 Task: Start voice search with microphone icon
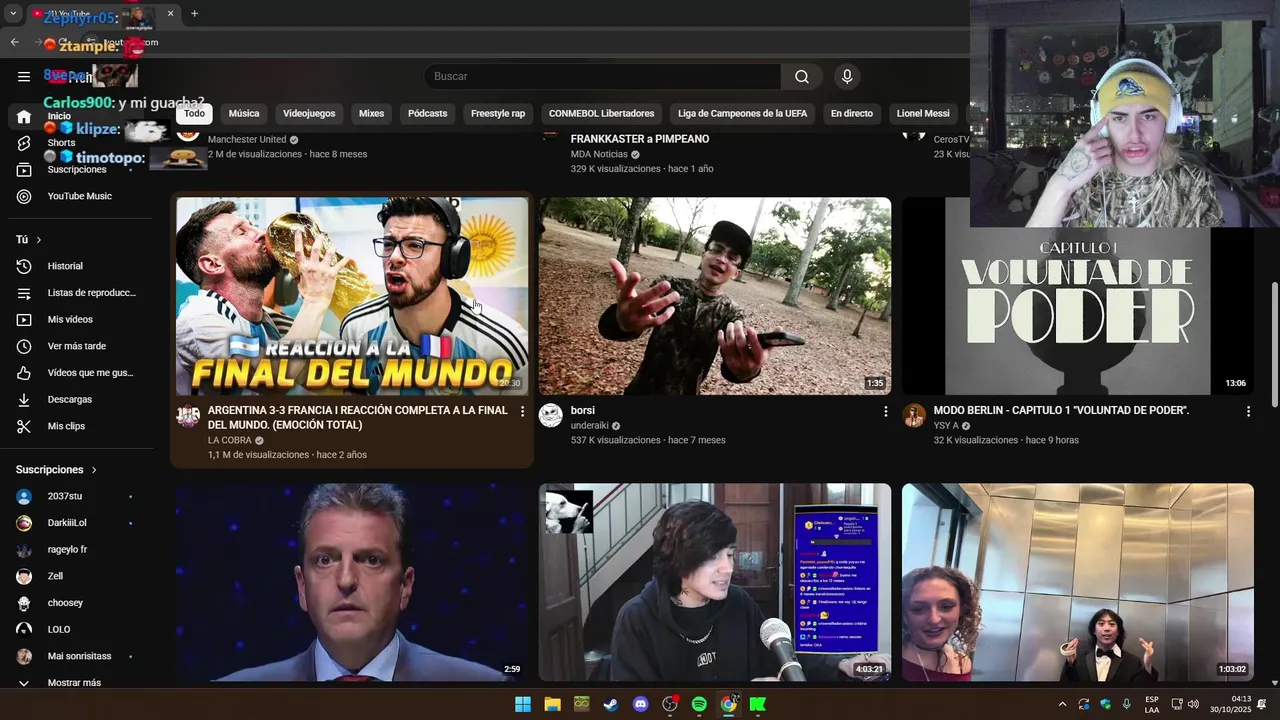847,76
